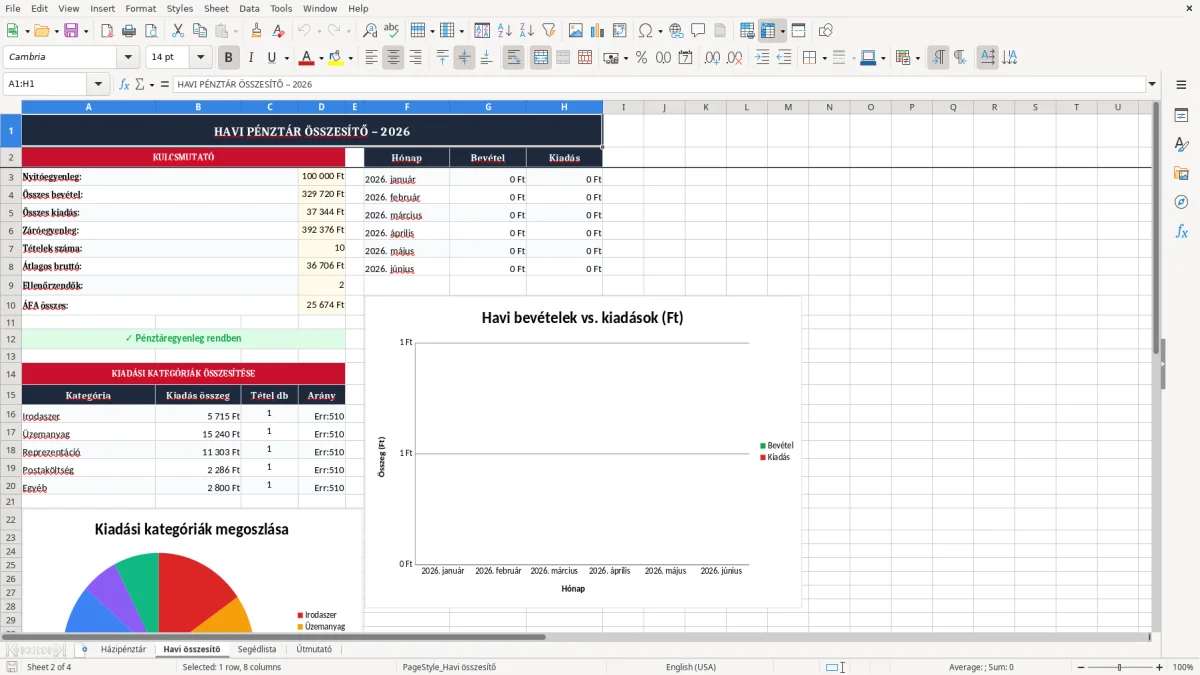The height and width of the screenshot is (675, 1200).
Task: Toggle Center Horizontally alignment
Action: (393, 58)
